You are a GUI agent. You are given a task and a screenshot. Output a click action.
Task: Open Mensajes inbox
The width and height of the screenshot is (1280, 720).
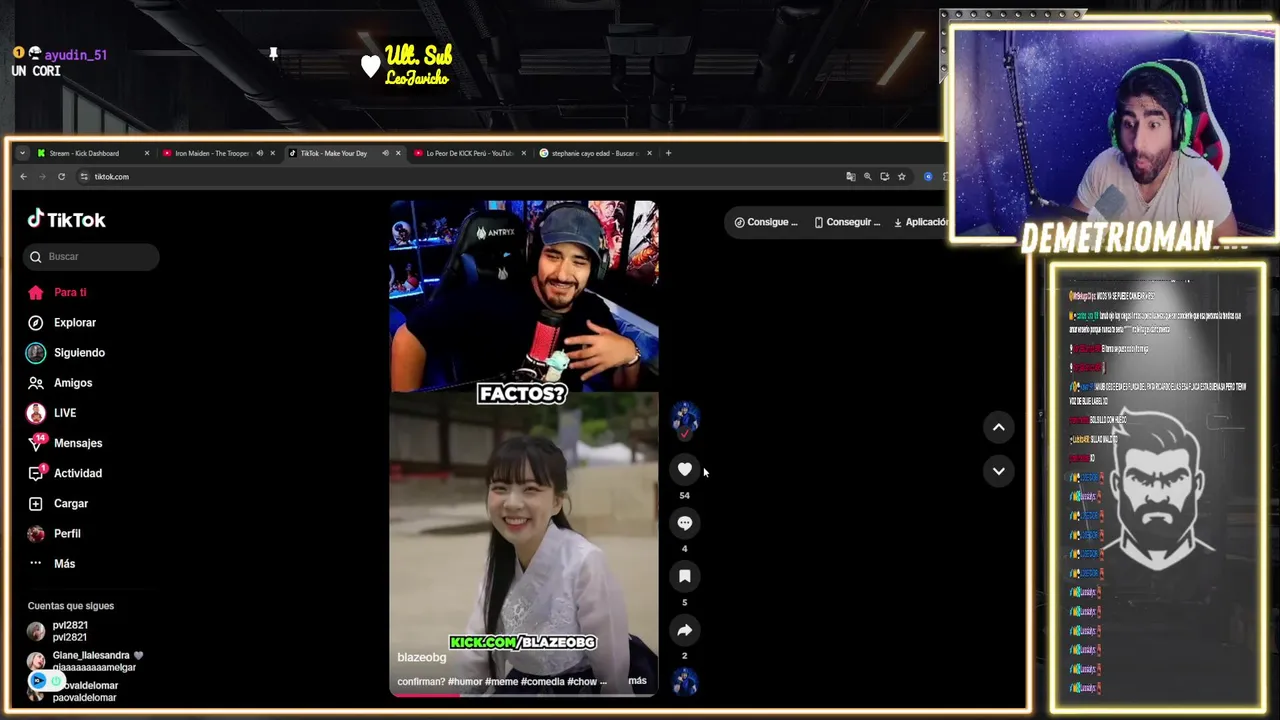65,443
